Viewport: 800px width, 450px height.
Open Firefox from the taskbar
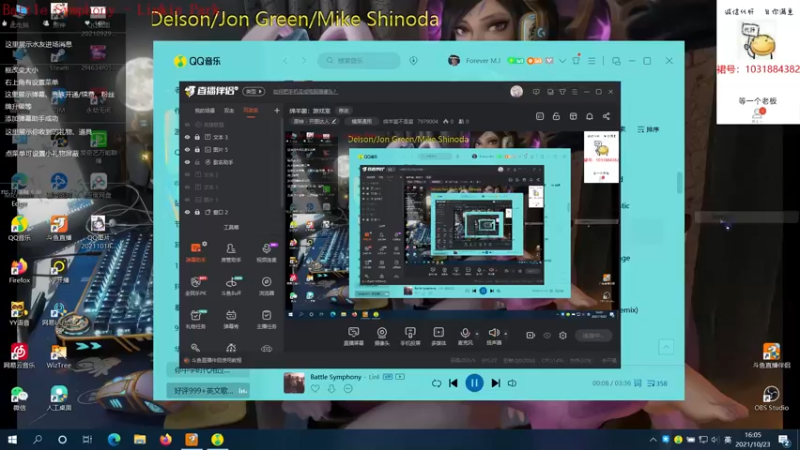(x=165, y=439)
